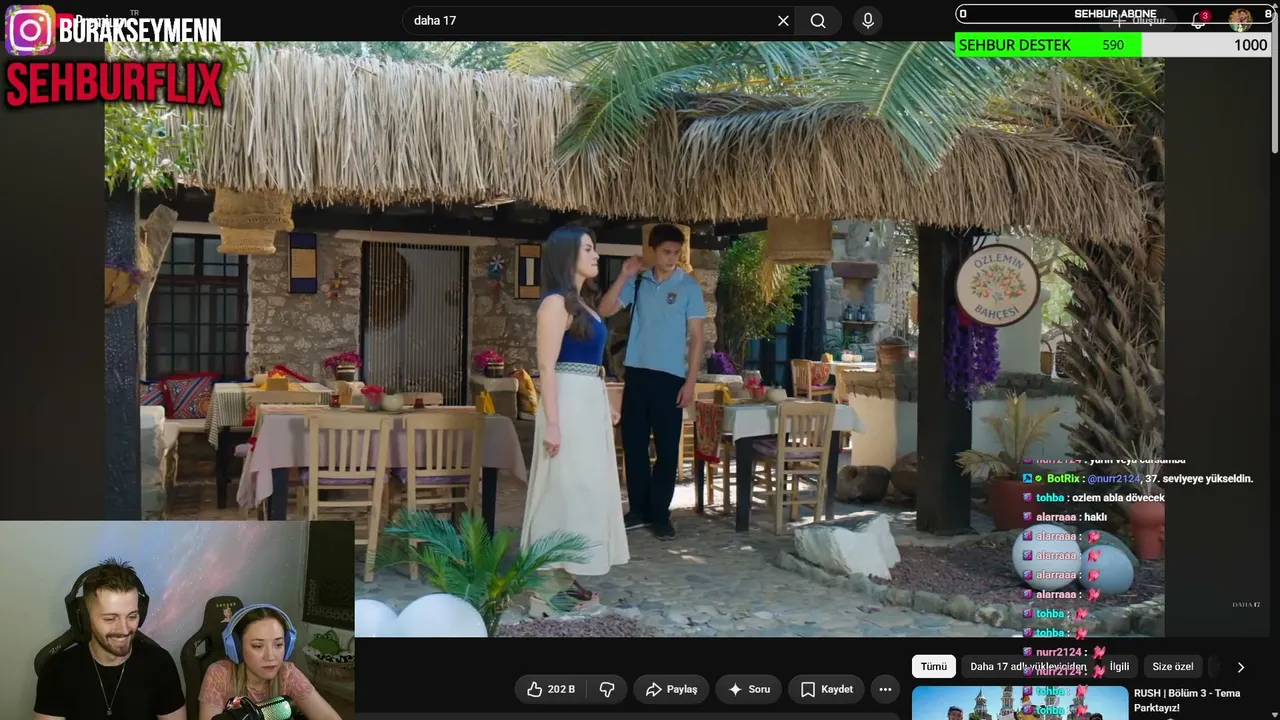Open more actions three-dot menu

coord(885,689)
